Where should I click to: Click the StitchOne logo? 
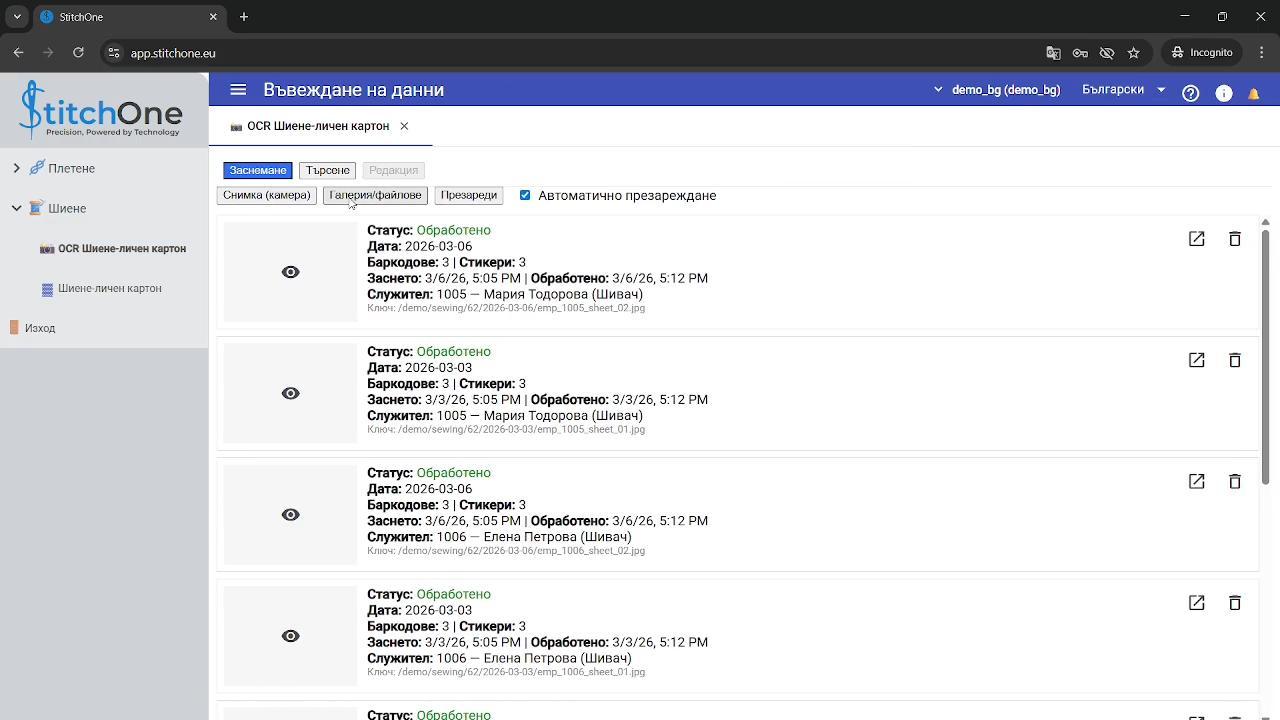point(100,110)
